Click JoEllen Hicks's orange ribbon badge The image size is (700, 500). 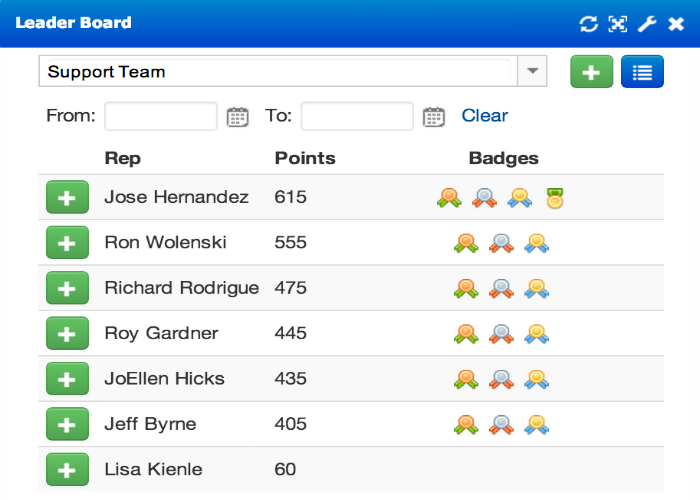[466, 379]
